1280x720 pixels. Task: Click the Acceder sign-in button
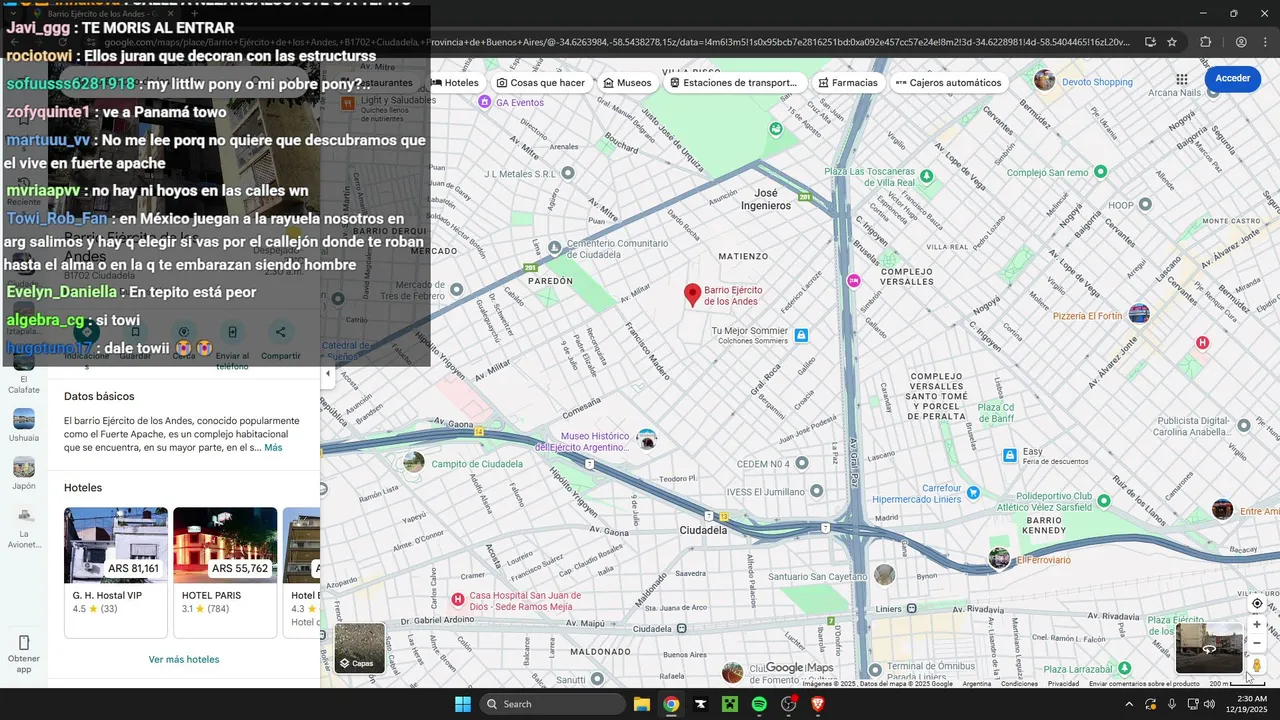click(1232, 78)
